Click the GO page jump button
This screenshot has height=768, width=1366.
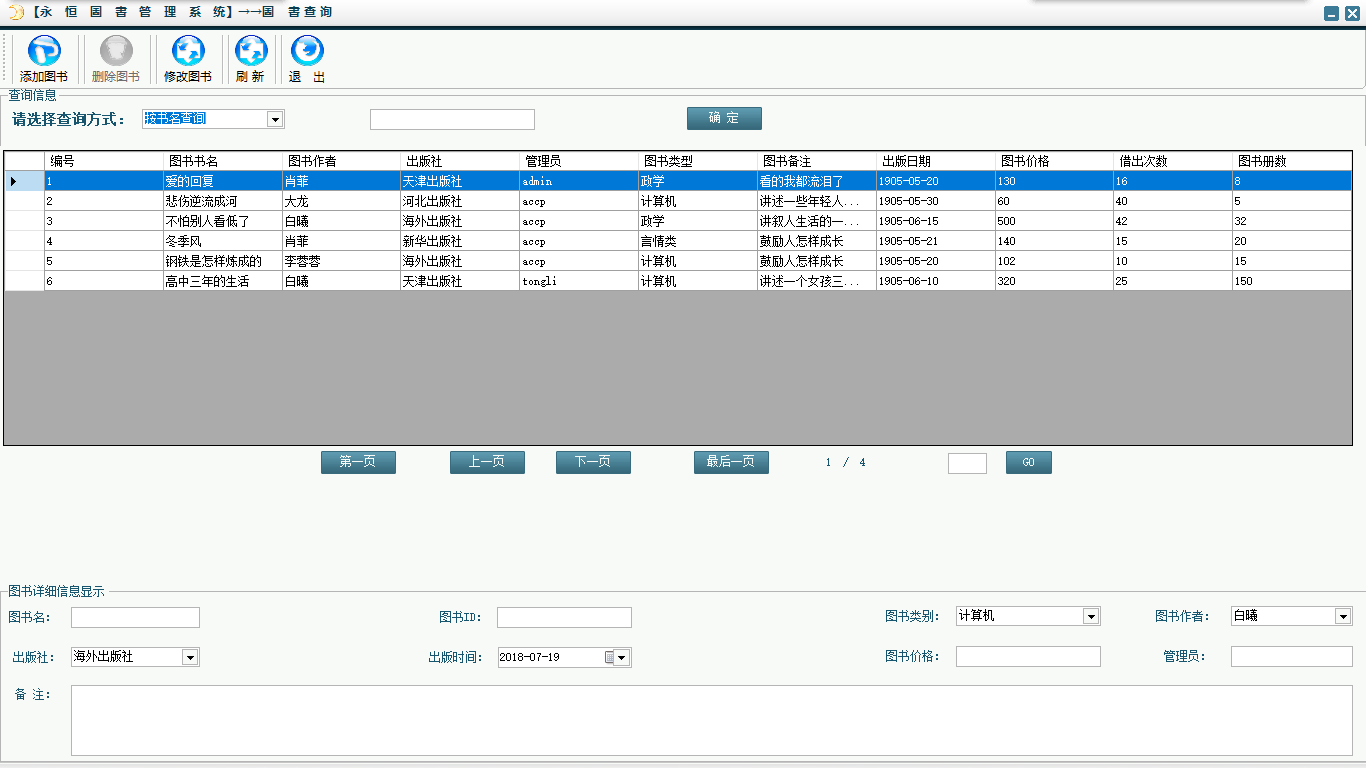tap(1028, 462)
